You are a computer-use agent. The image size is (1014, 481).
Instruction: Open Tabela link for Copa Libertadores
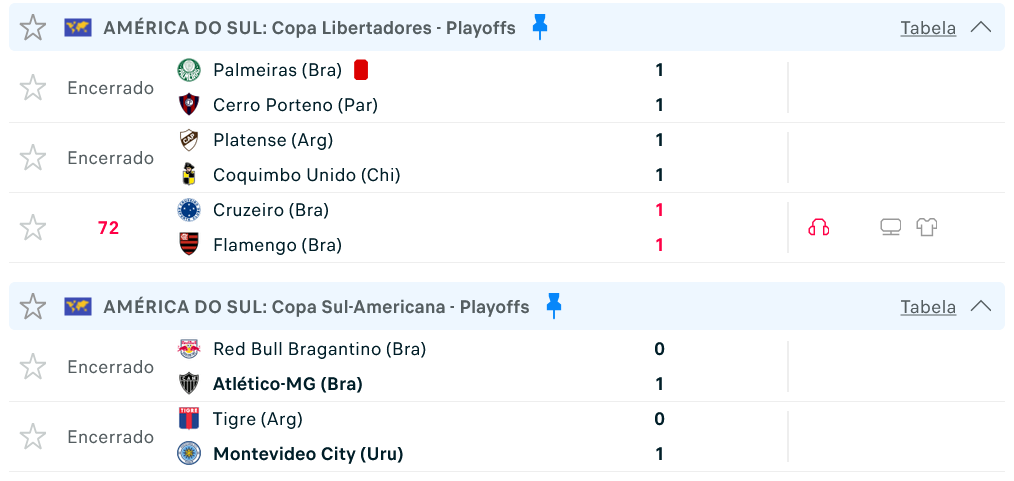point(928,28)
